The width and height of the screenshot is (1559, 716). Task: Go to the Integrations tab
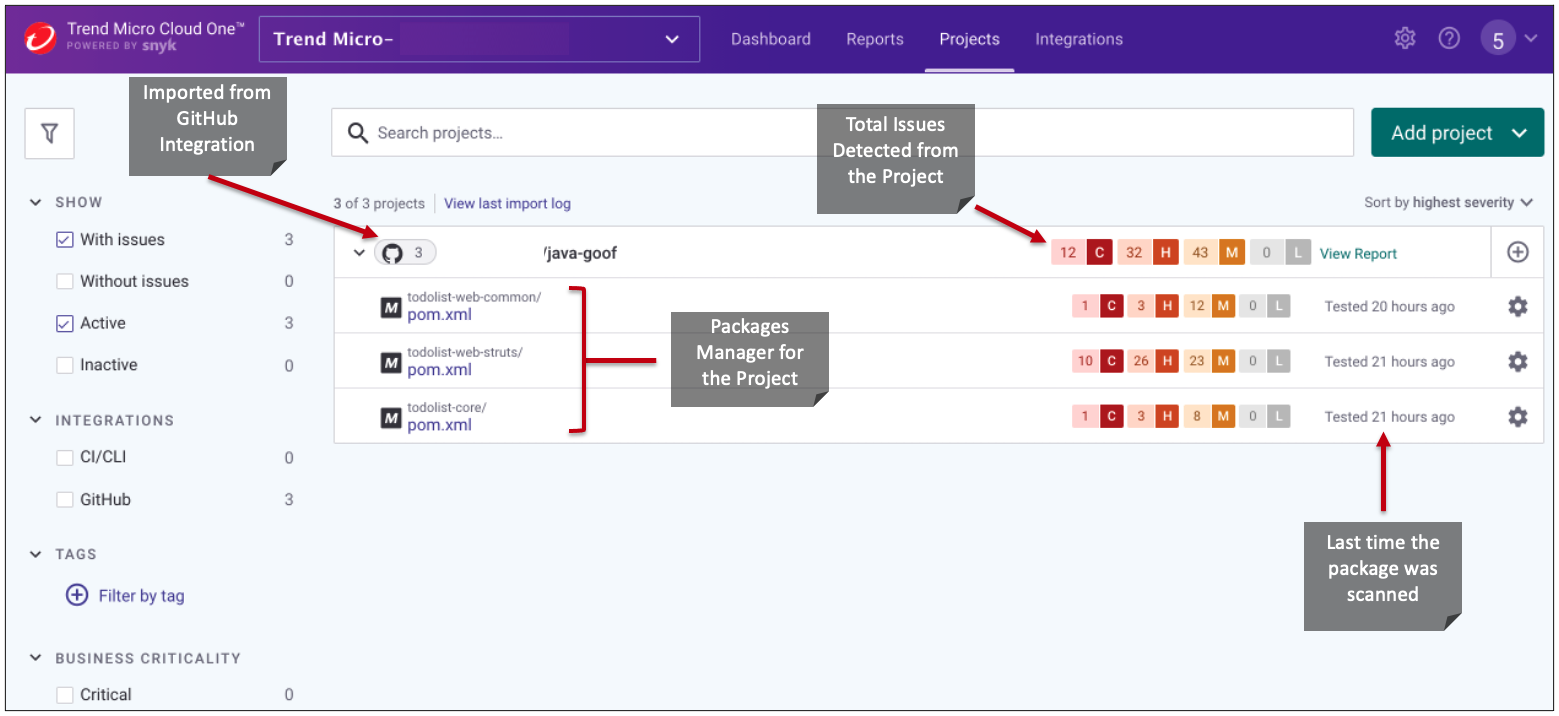coord(1079,39)
